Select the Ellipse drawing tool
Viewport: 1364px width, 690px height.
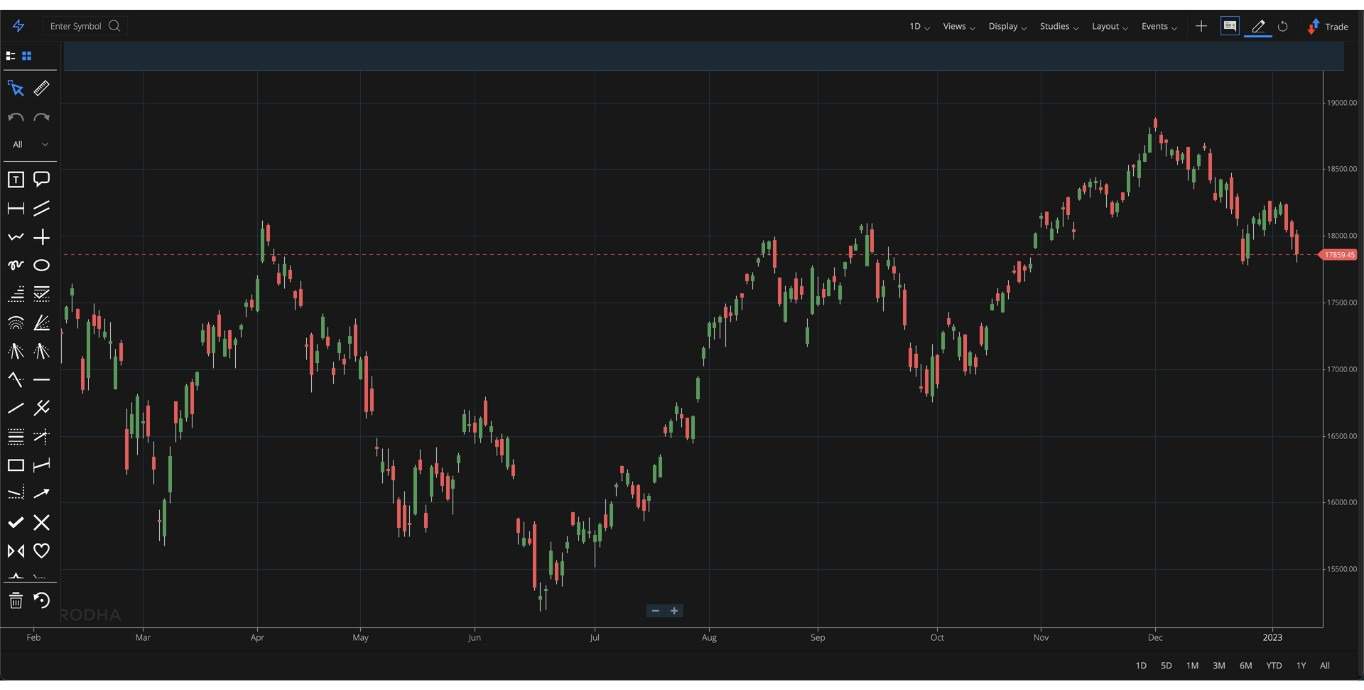(41, 265)
